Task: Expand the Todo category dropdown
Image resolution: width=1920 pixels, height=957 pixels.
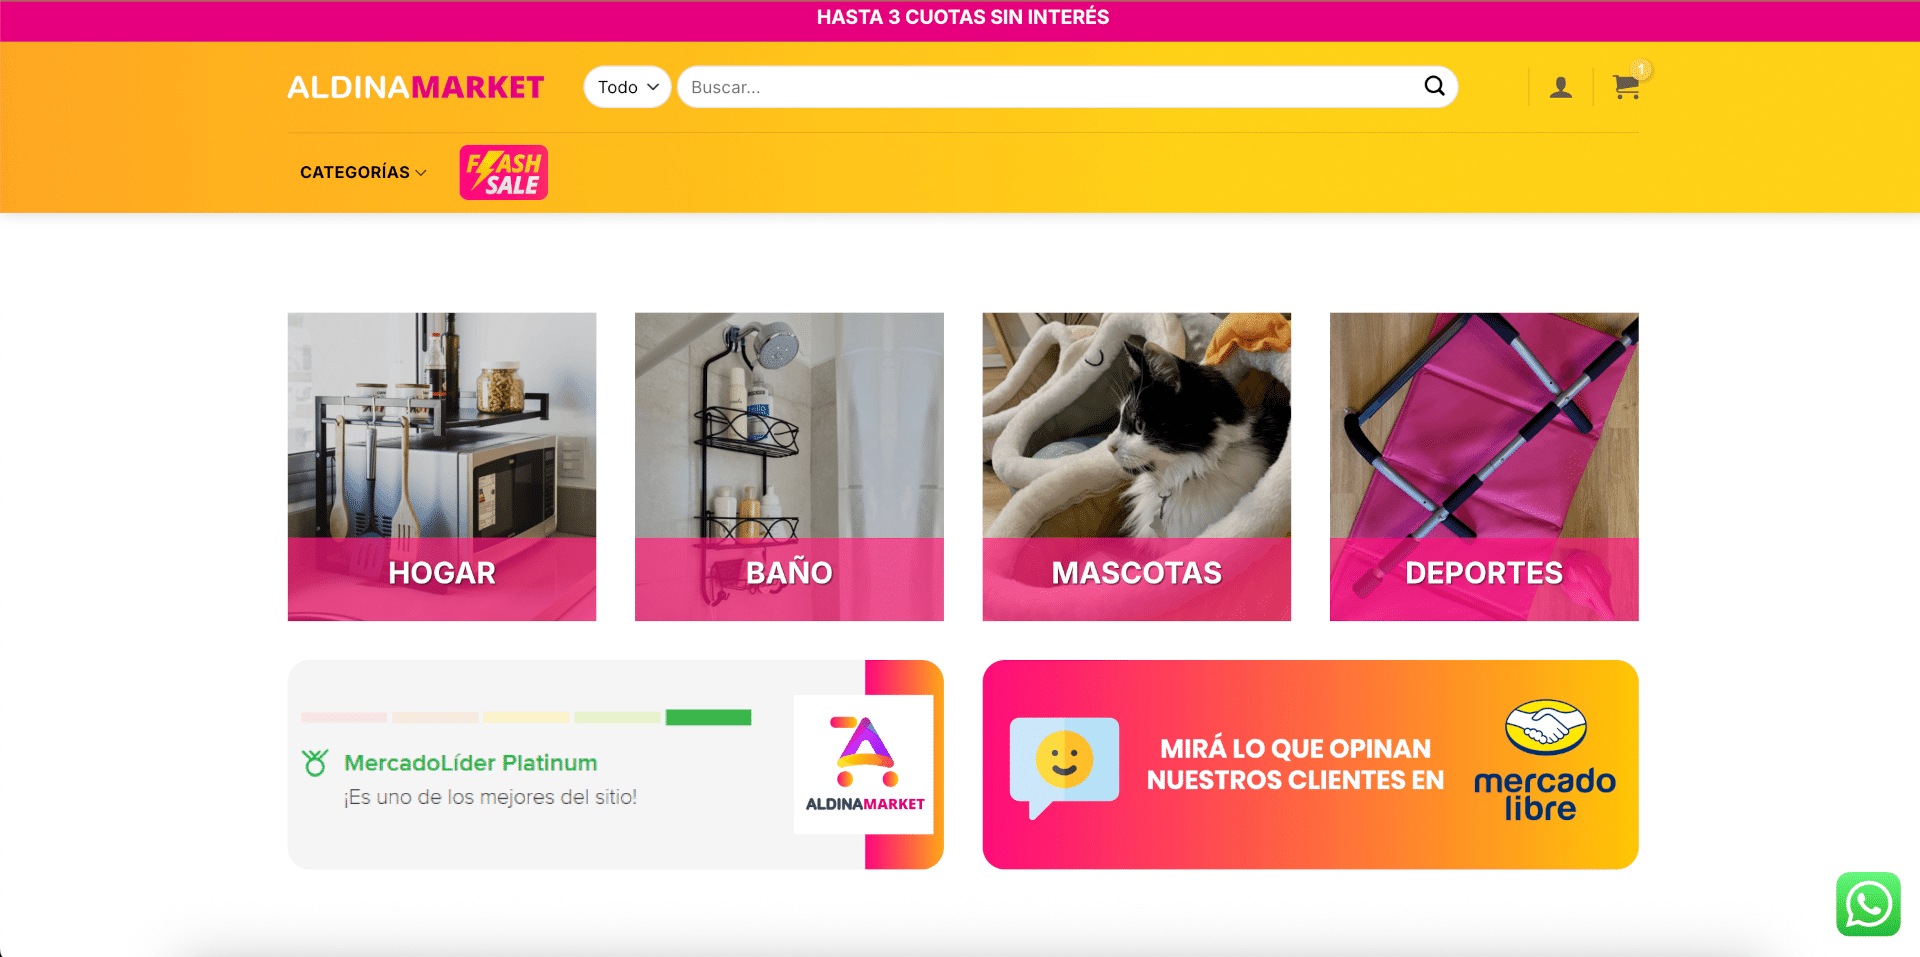Action: [627, 87]
